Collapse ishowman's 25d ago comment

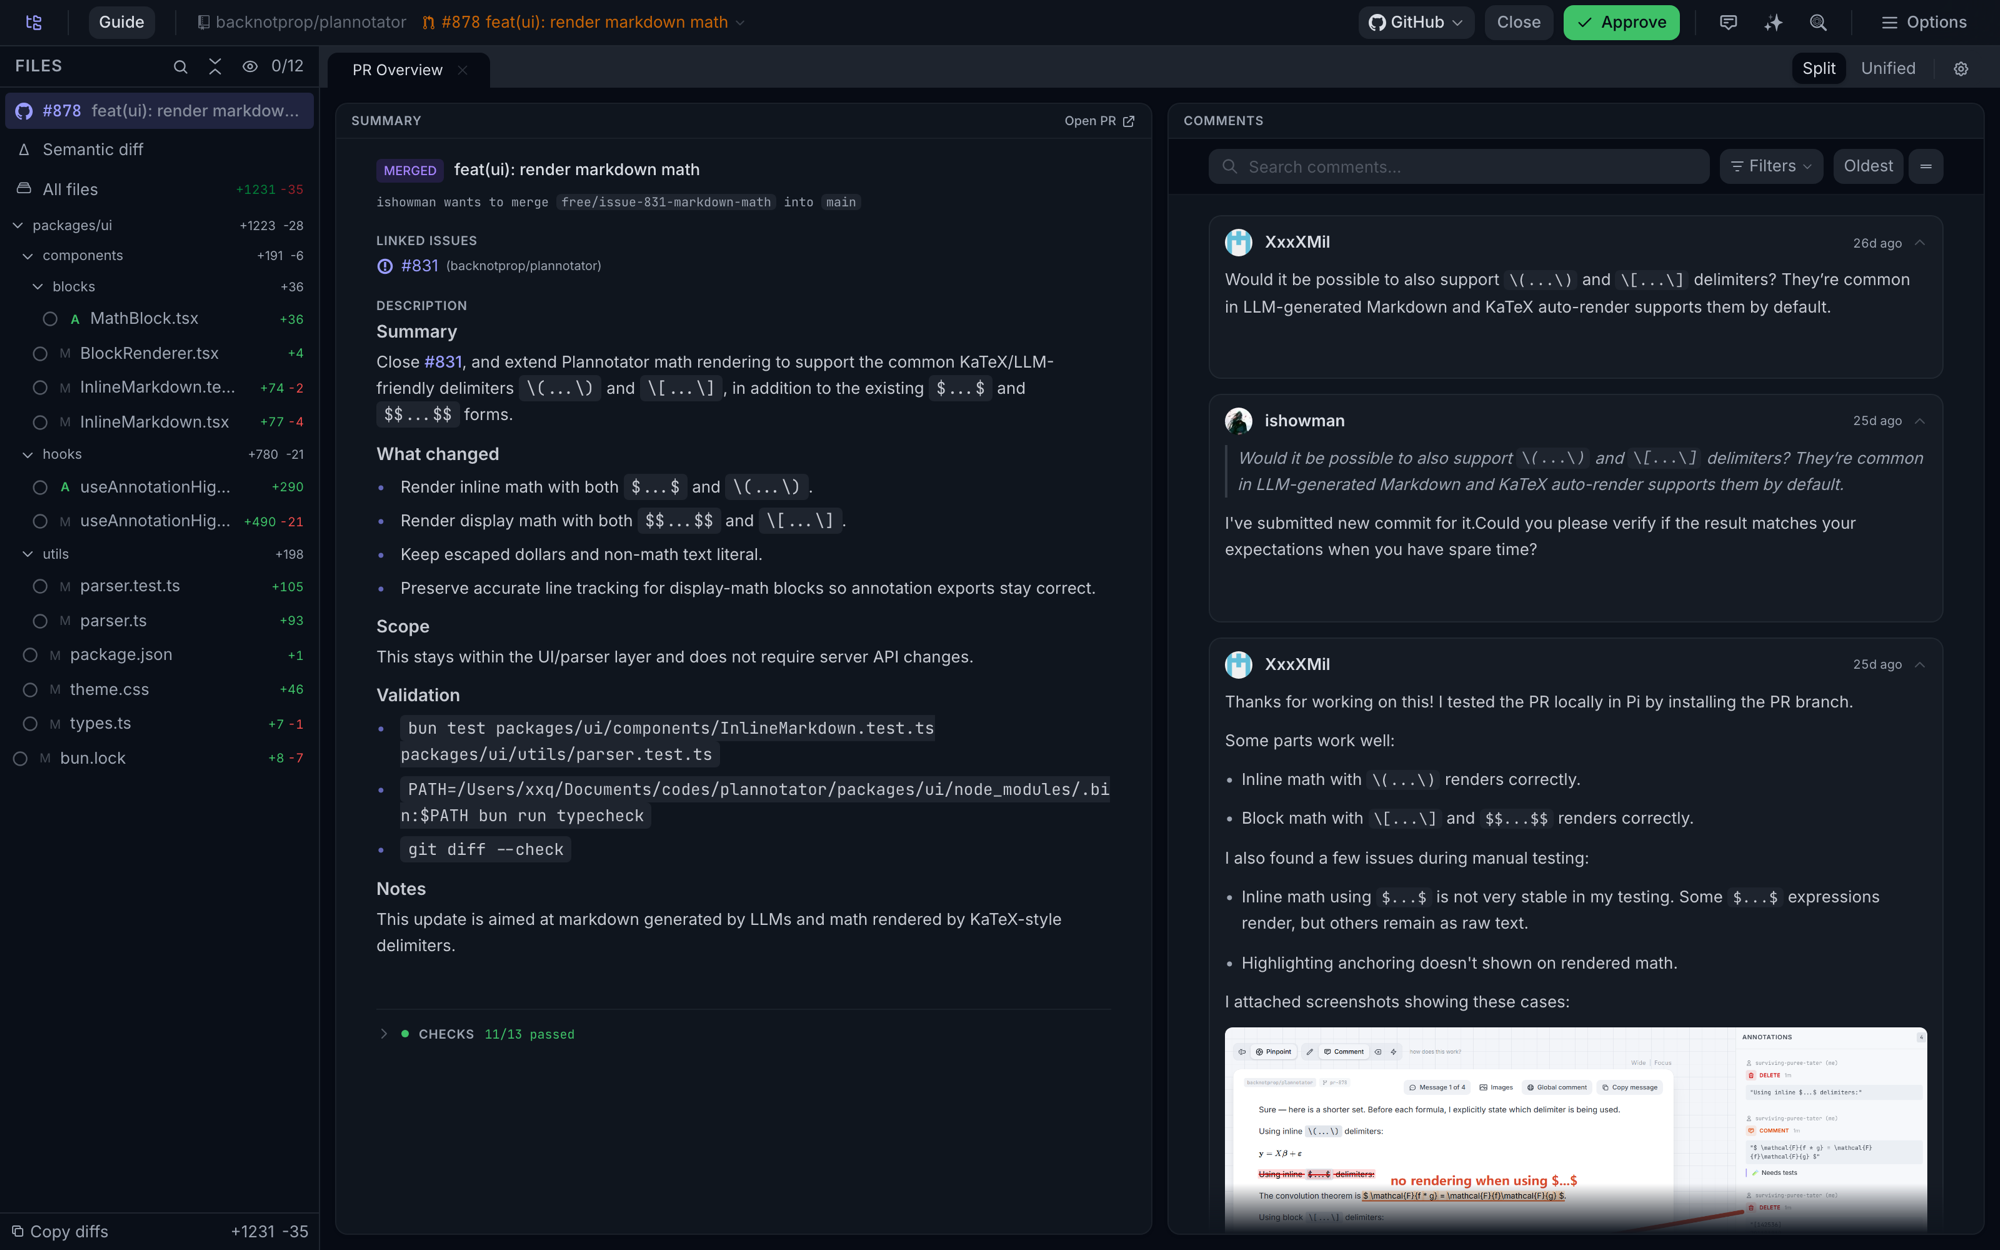(1920, 421)
